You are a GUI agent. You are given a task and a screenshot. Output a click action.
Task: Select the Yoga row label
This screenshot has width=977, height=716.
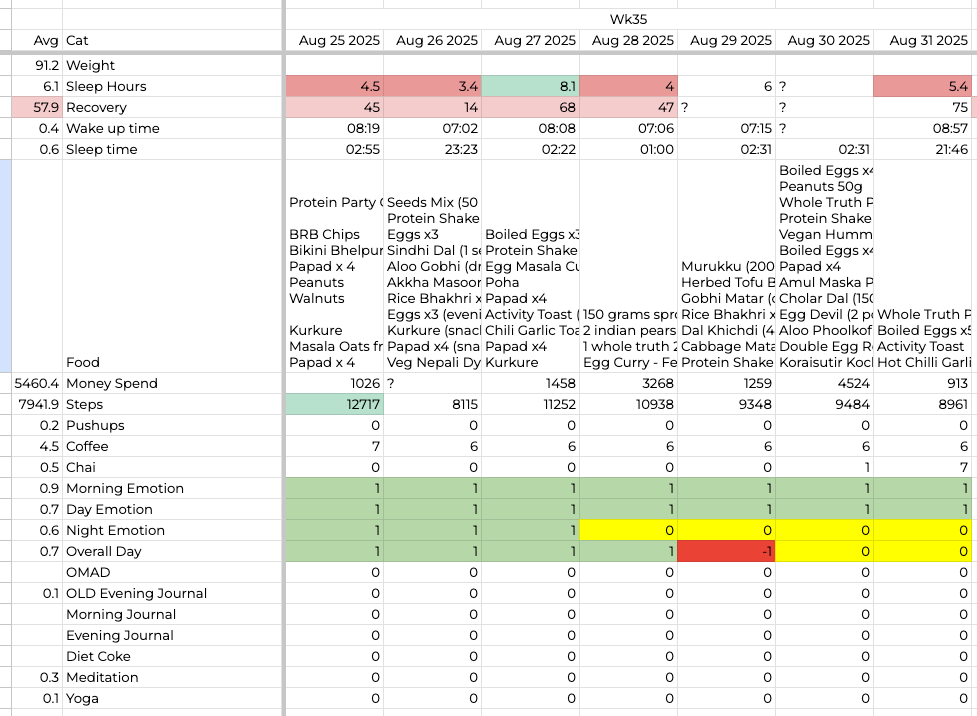click(82, 699)
